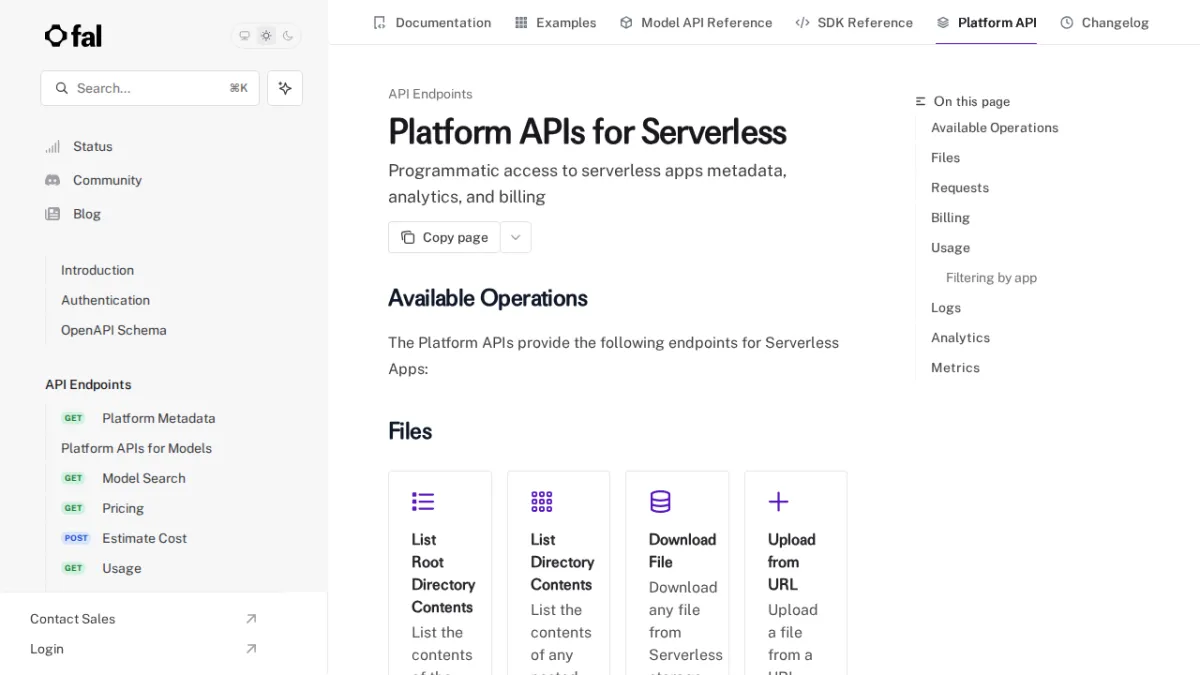Click Contact Sales link
The width and height of the screenshot is (1200, 675).
72,619
